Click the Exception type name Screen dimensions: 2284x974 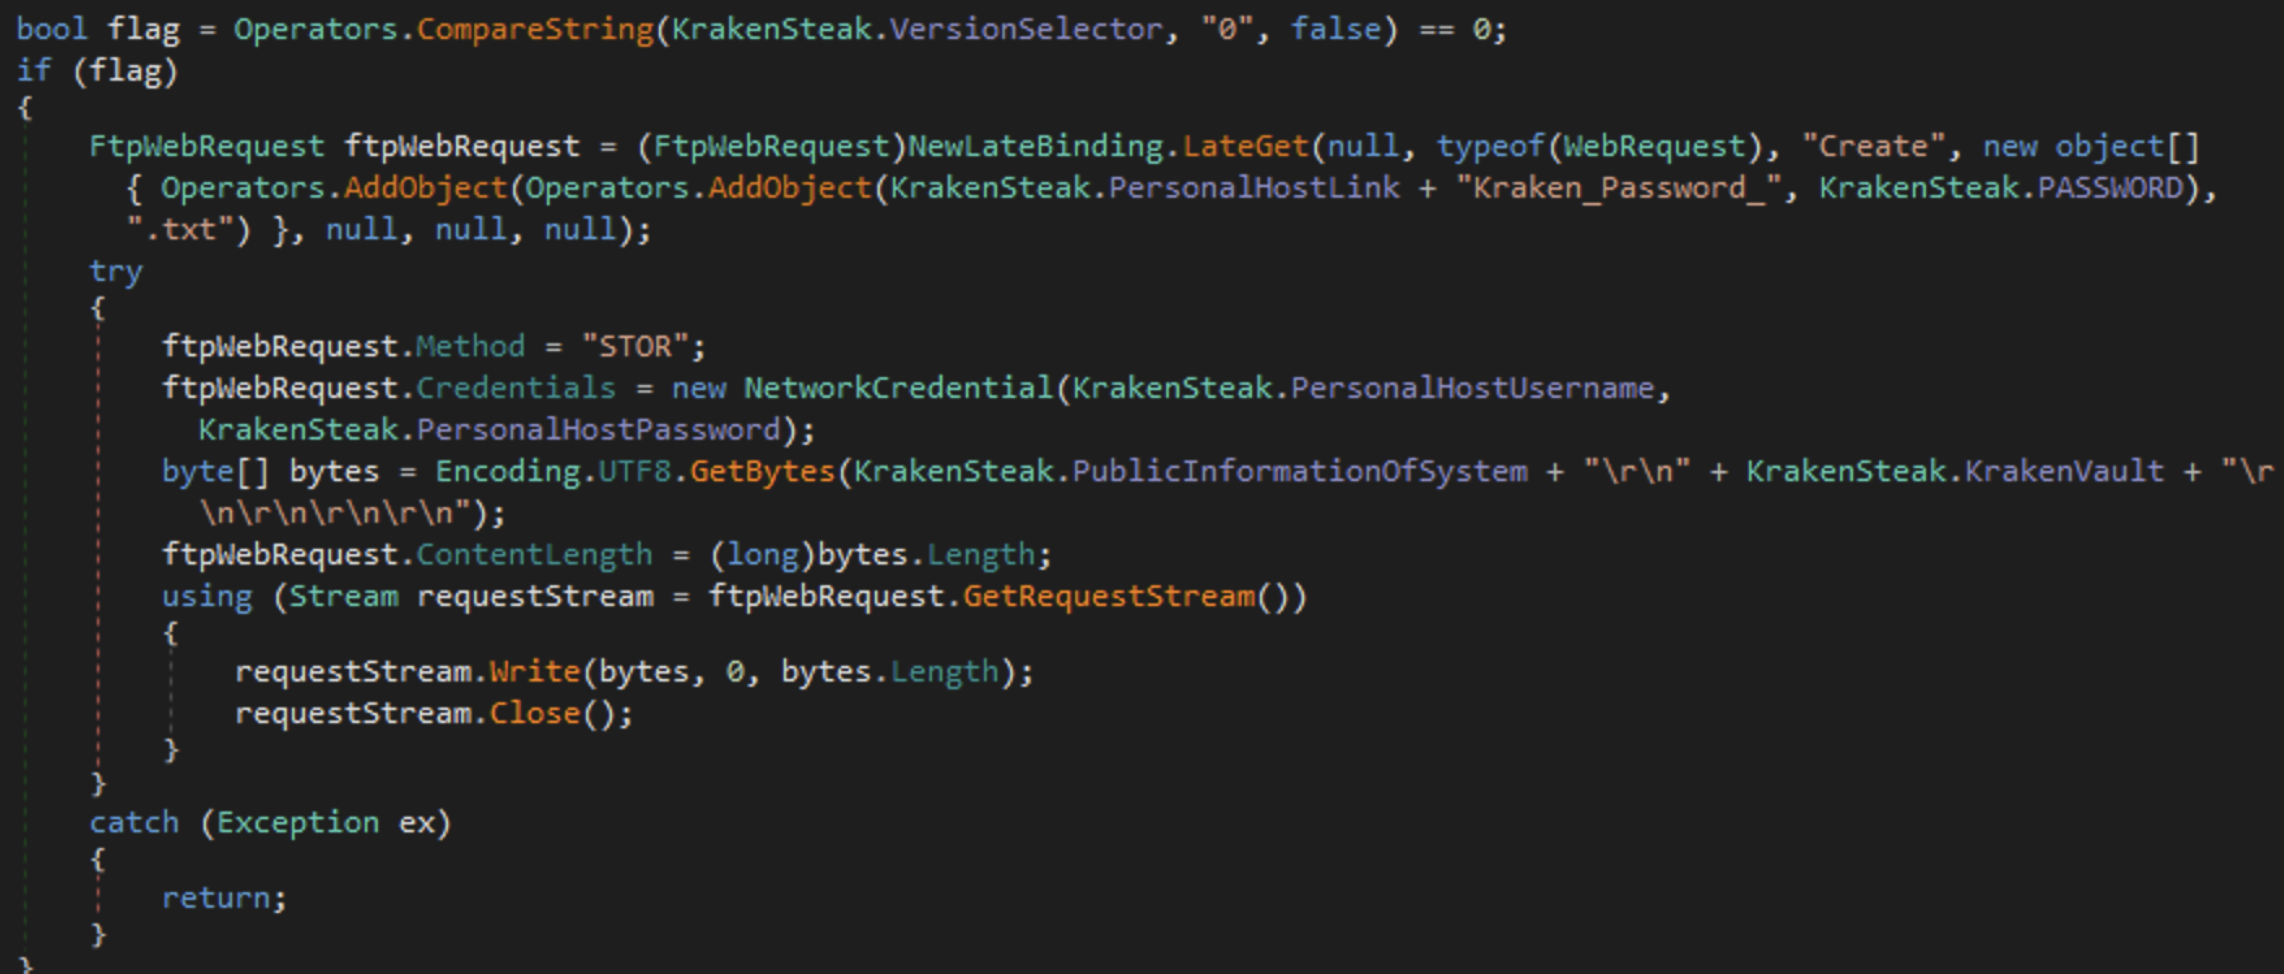tap(298, 822)
